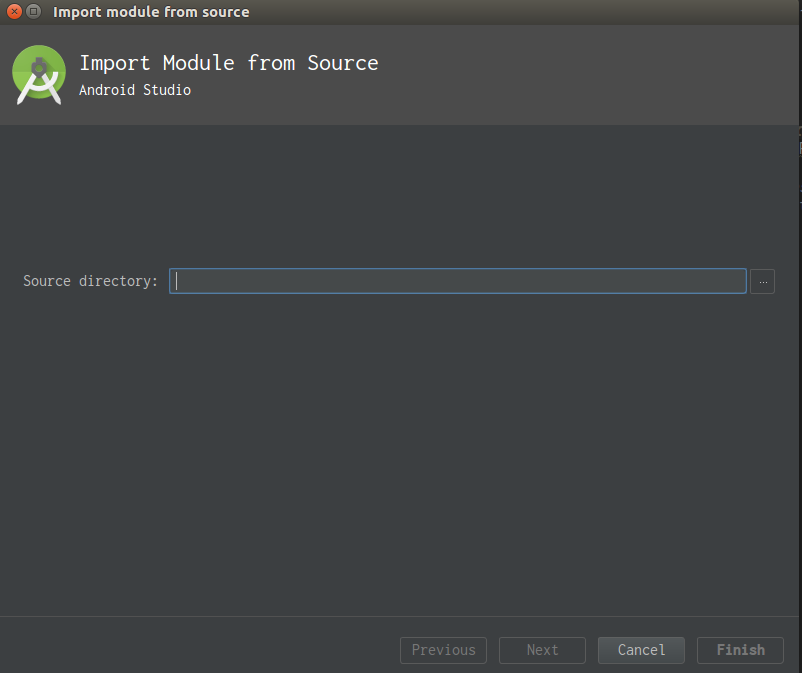The height and width of the screenshot is (673, 802).
Task: Choose a folder via the "..." button
Action: 762,281
